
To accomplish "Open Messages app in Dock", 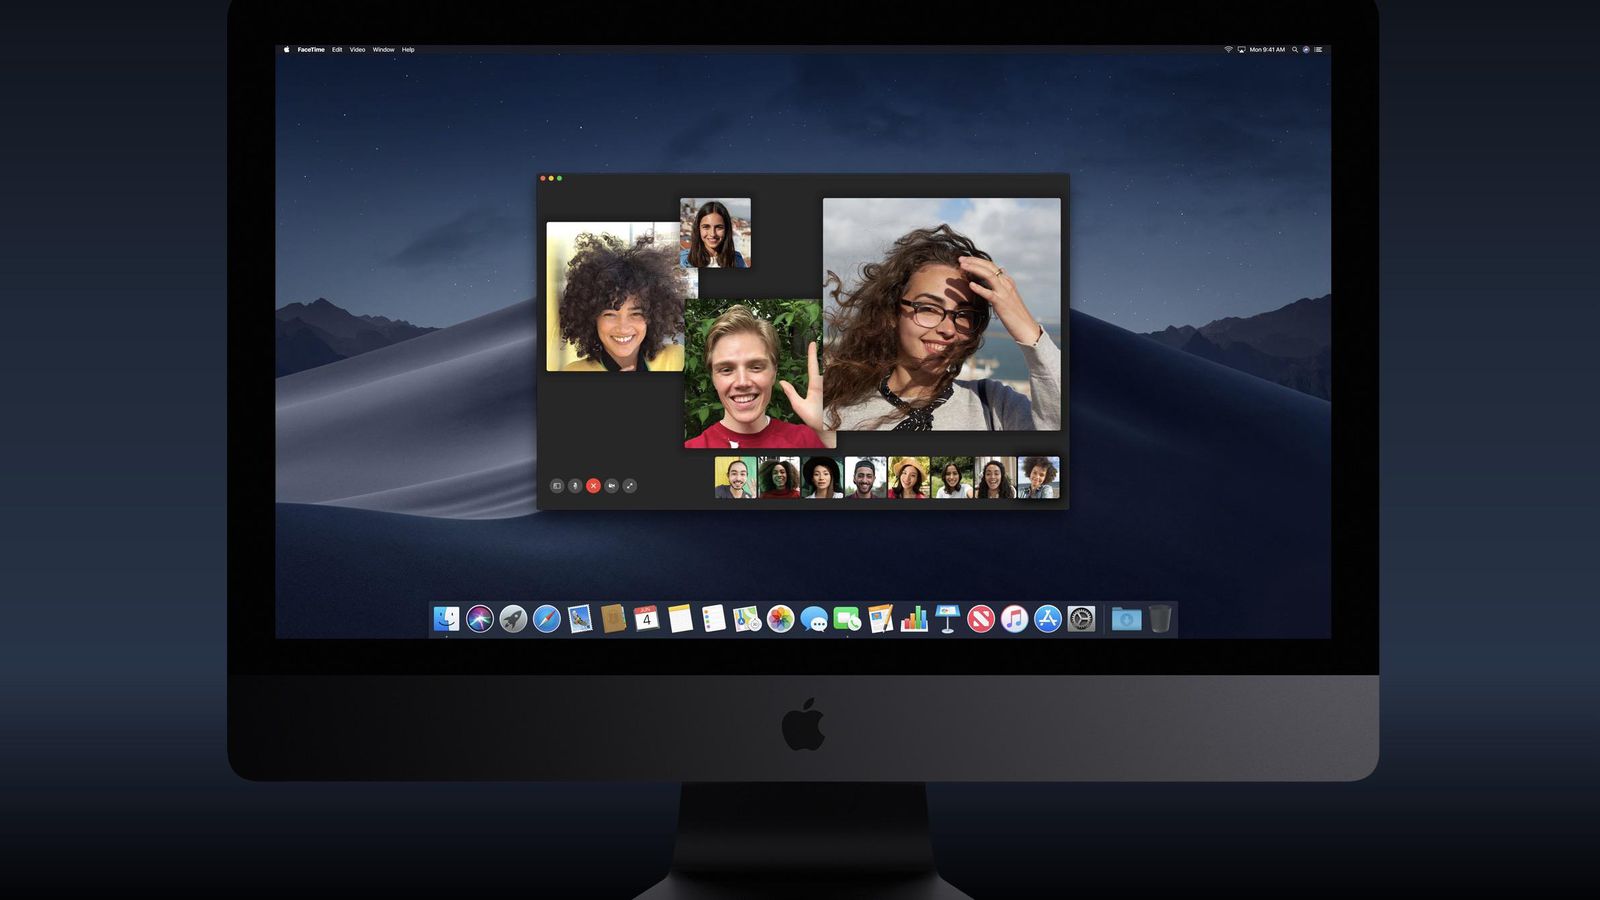I will click(814, 619).
